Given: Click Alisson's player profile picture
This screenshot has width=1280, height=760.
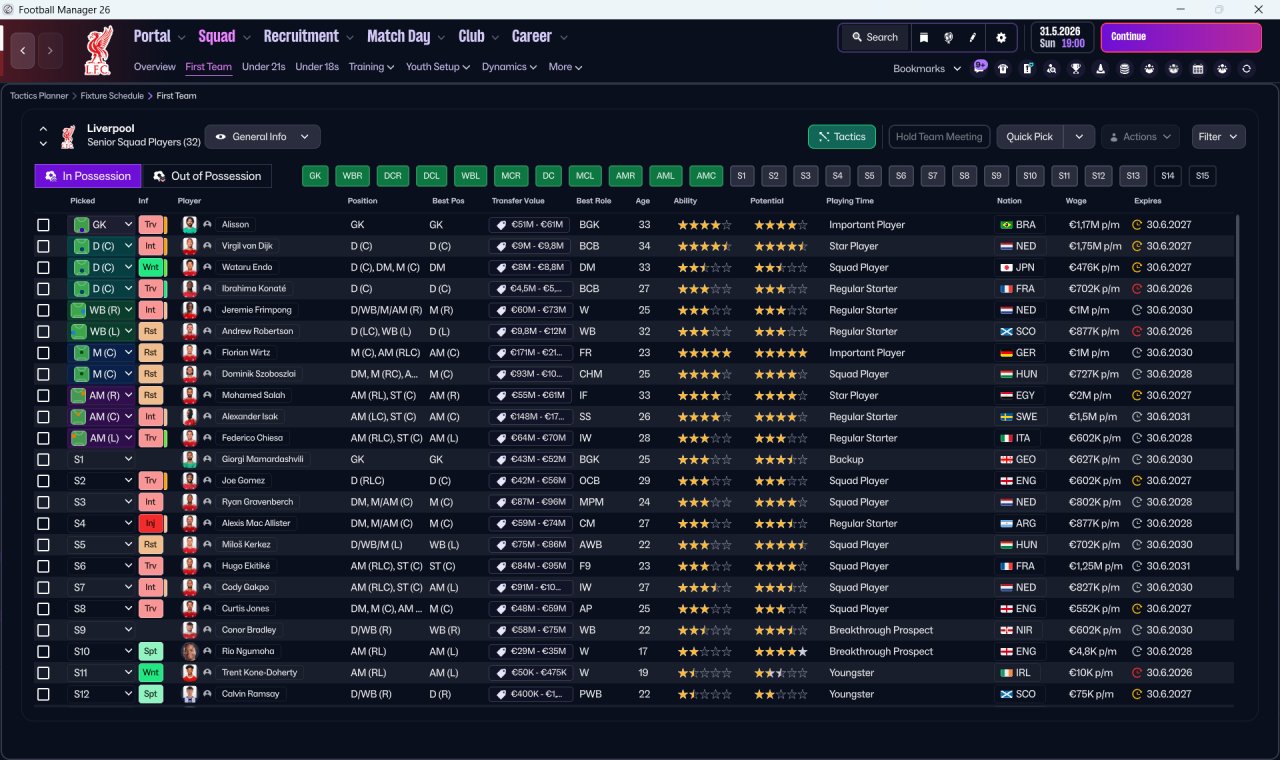Looking at the screenshot, I should [x=189, y=225].
